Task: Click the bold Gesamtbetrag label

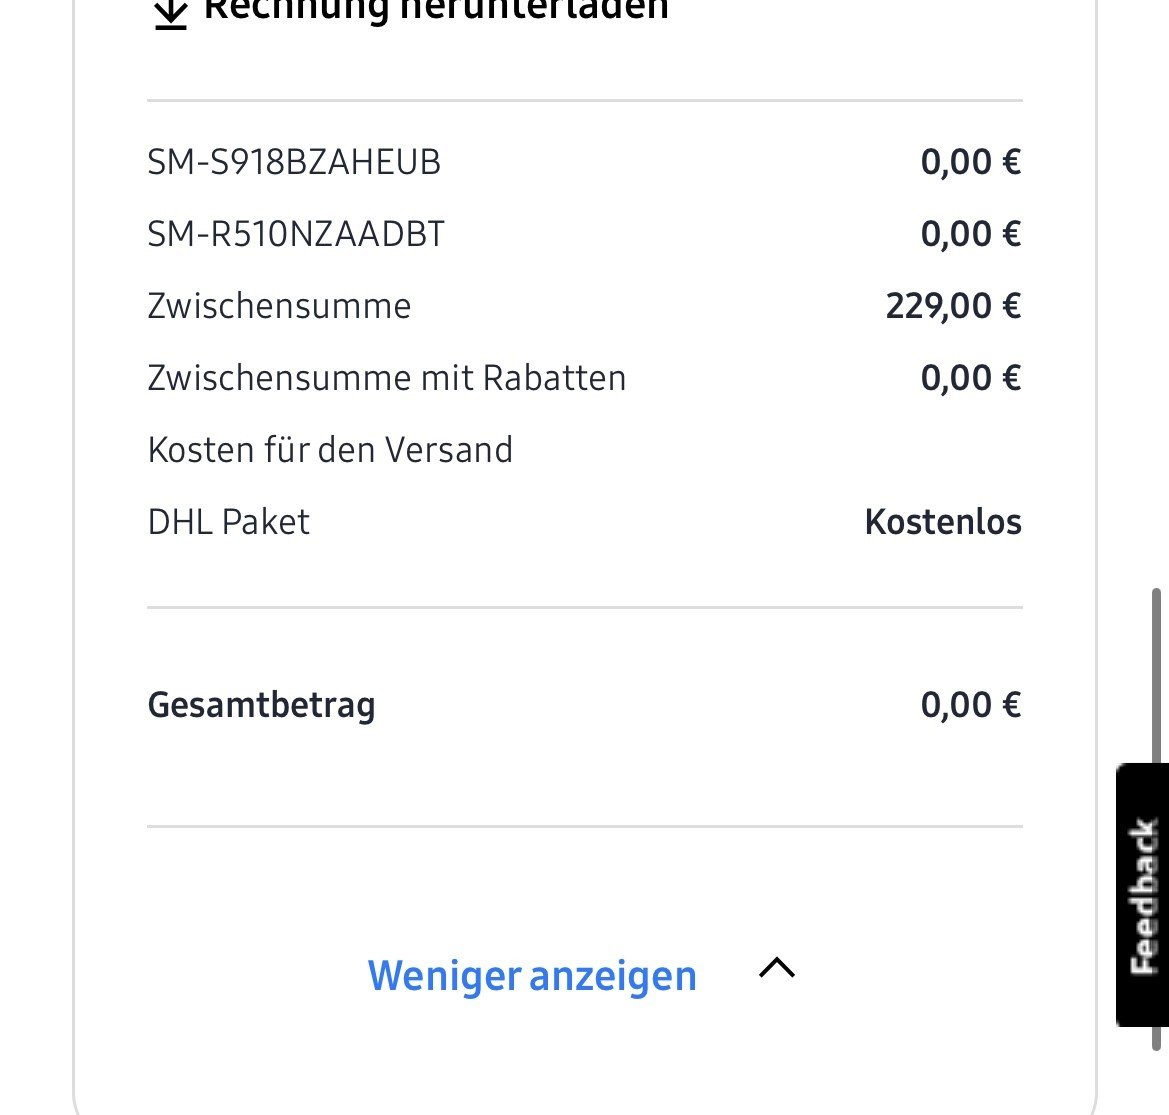Action: [262, 705]
